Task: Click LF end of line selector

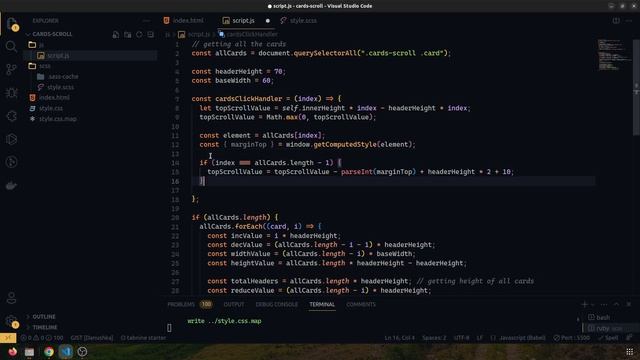Action: pos(480,338)
